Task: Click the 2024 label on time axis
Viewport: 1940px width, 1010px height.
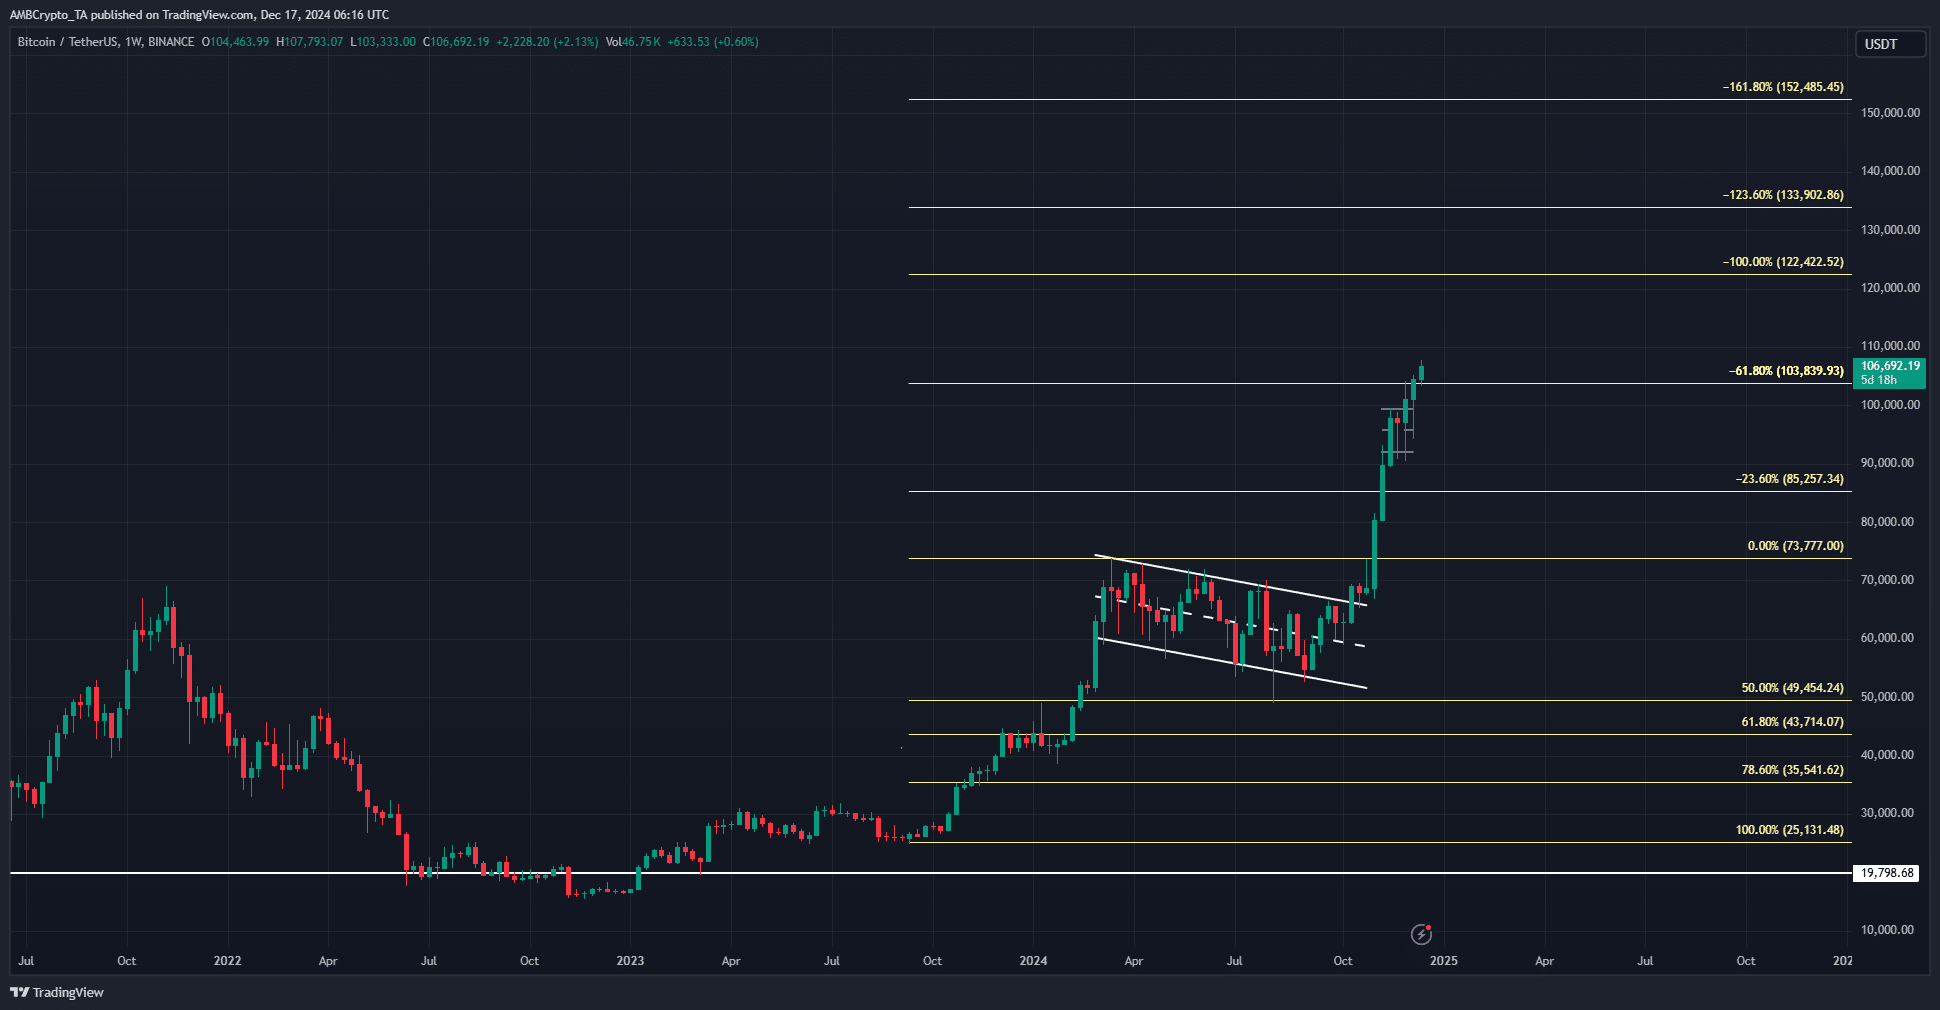Action: click(x=1033, y=961)
